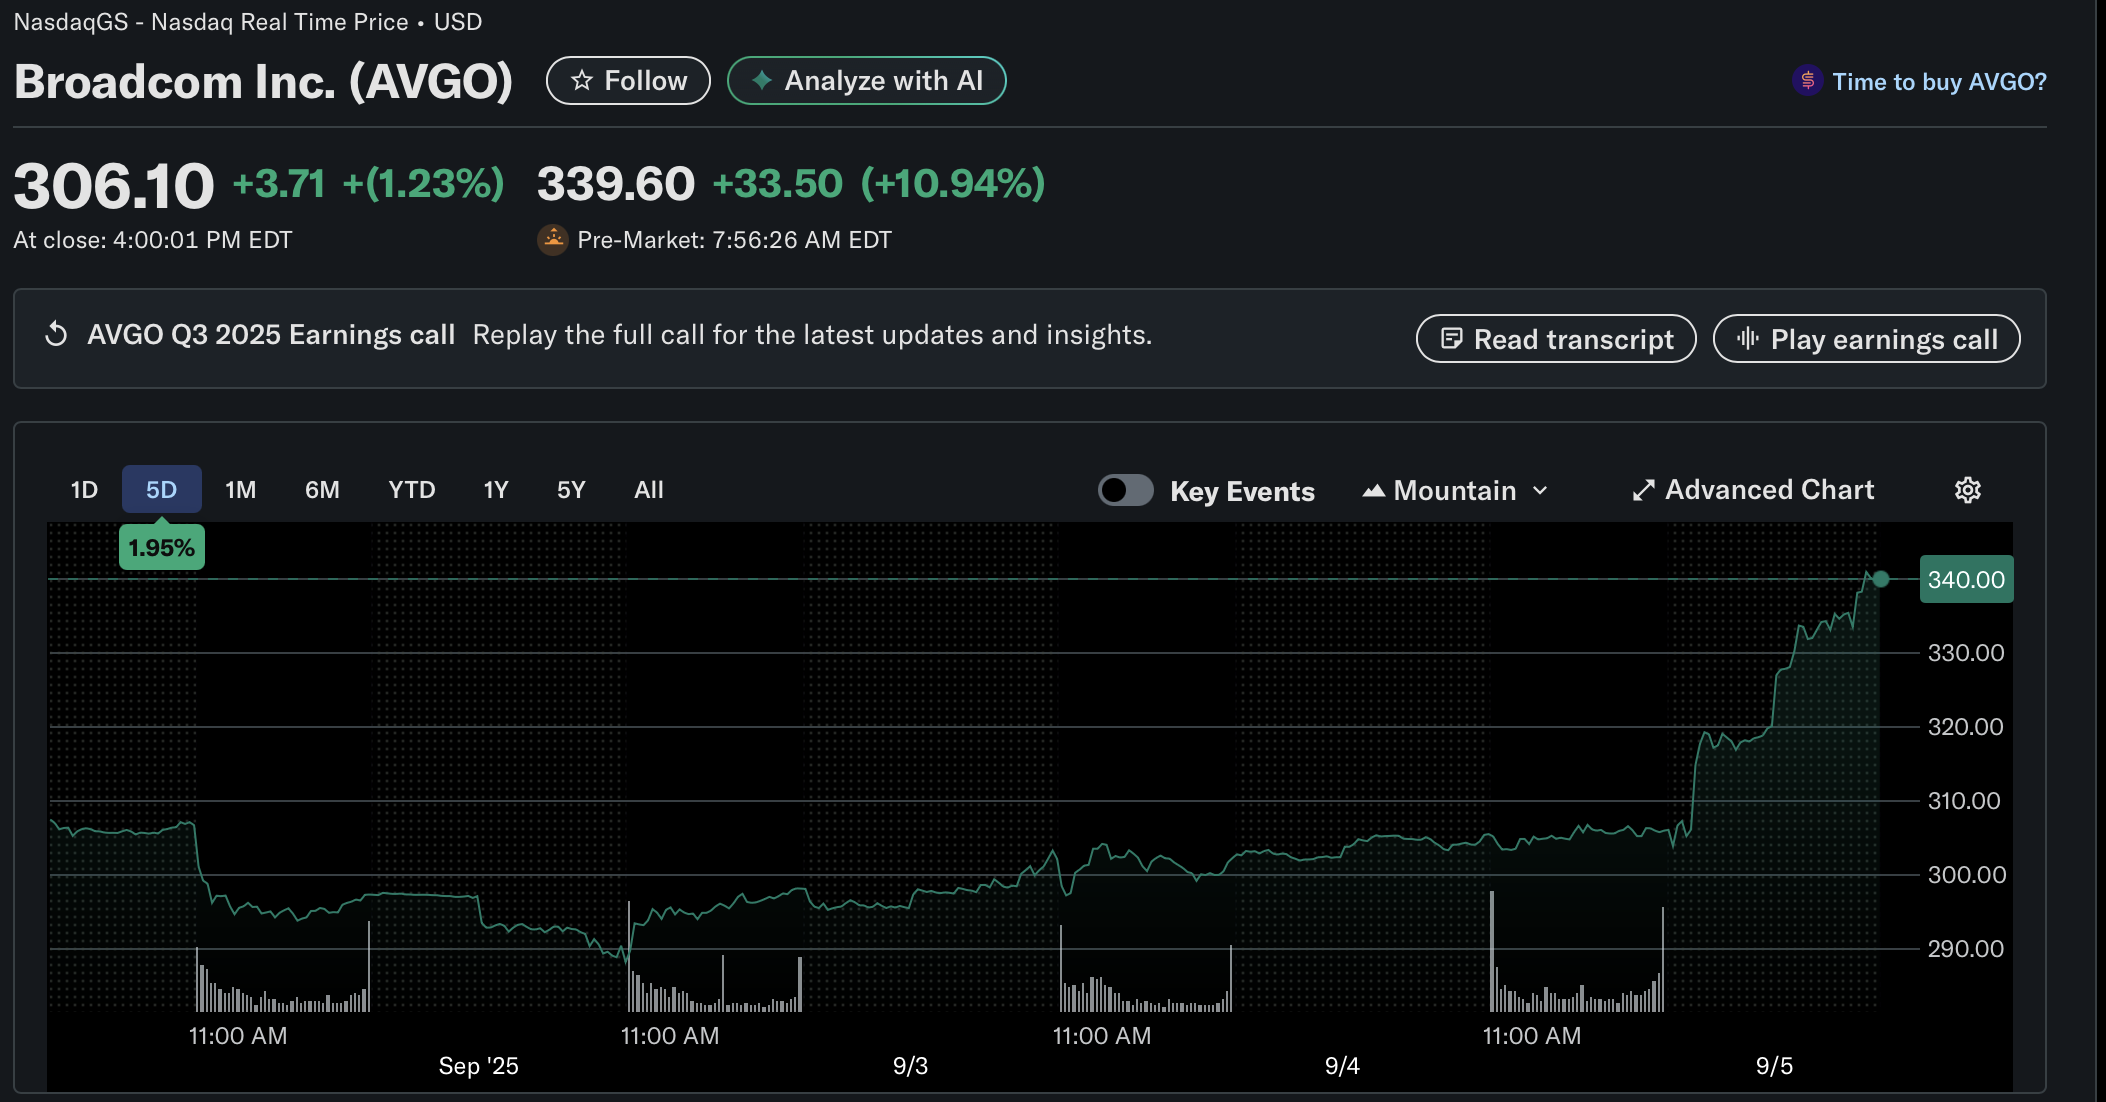Click the earnings call replay icon
Viewport: 2106px width, 1102px height.
(x=57, y=335)
